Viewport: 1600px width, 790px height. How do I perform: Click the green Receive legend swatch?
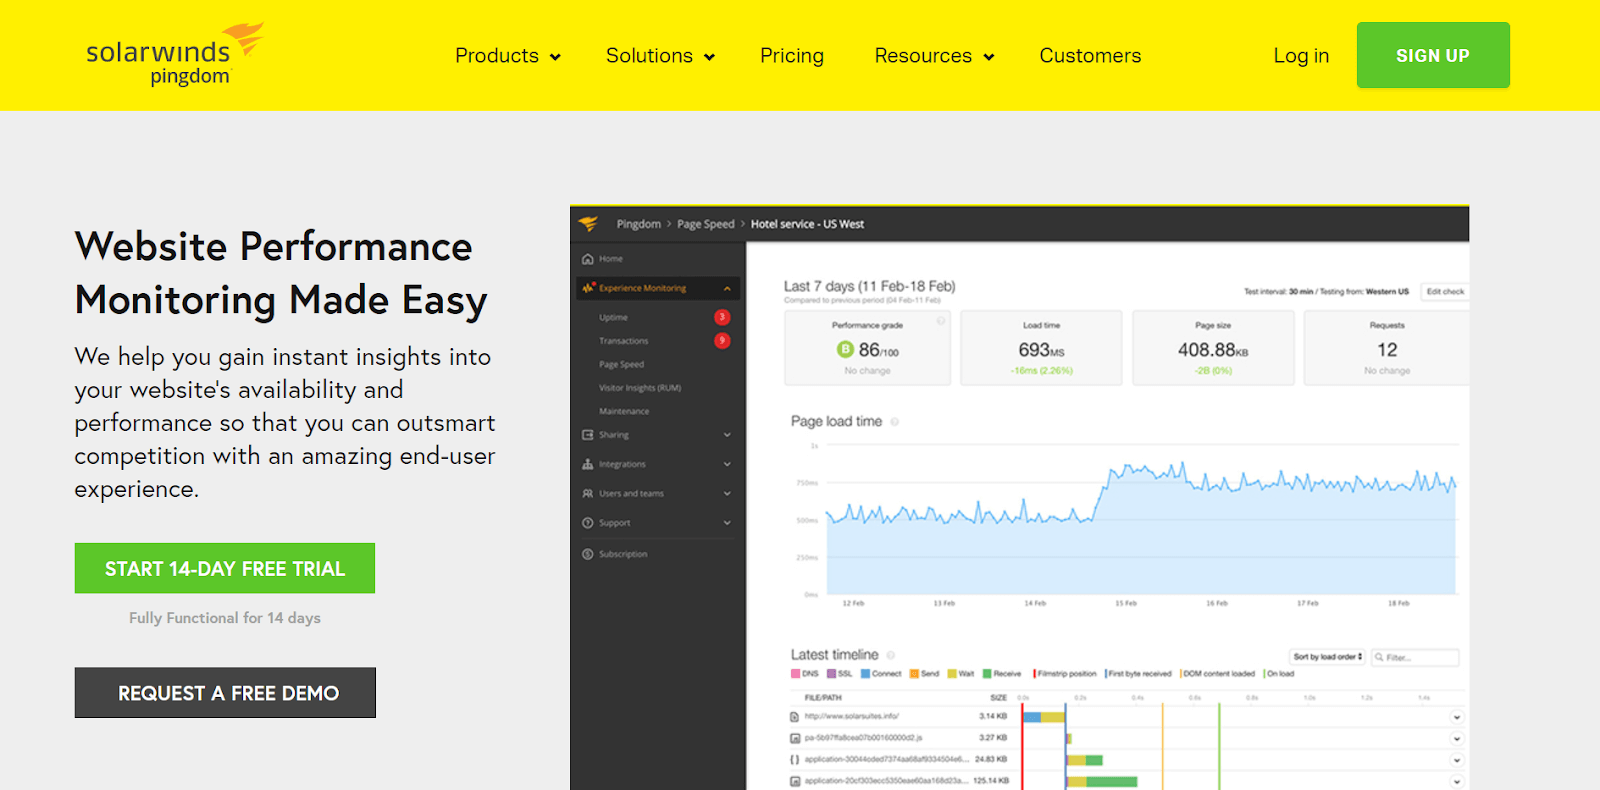coord(987,674)
